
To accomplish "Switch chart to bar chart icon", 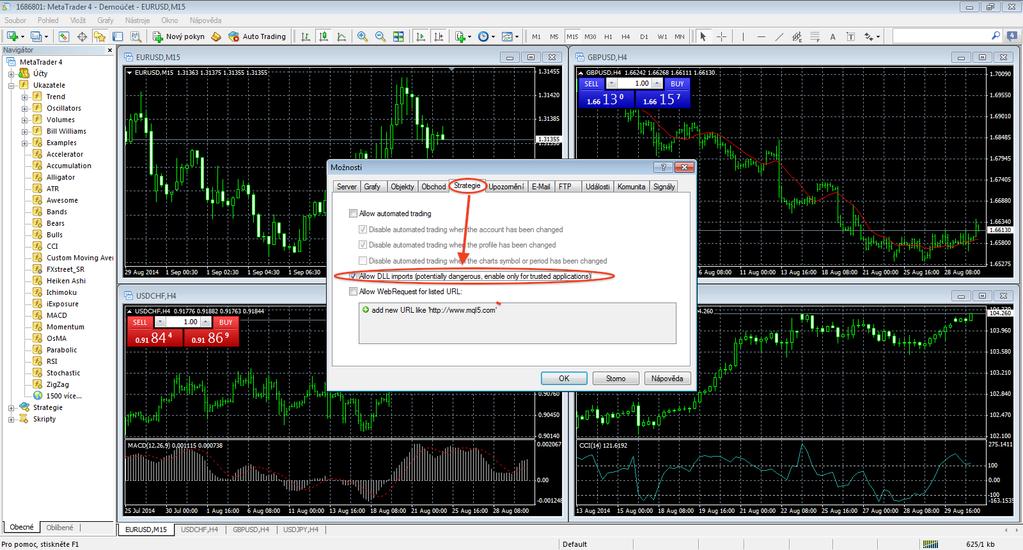I will pos(305,37).
